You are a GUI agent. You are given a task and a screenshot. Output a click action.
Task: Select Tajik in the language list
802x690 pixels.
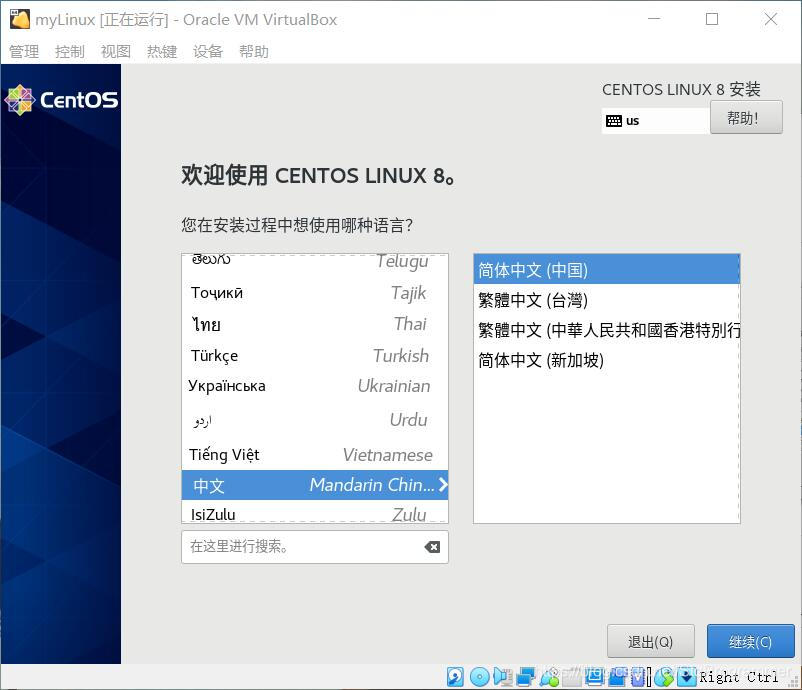(315, 293)
